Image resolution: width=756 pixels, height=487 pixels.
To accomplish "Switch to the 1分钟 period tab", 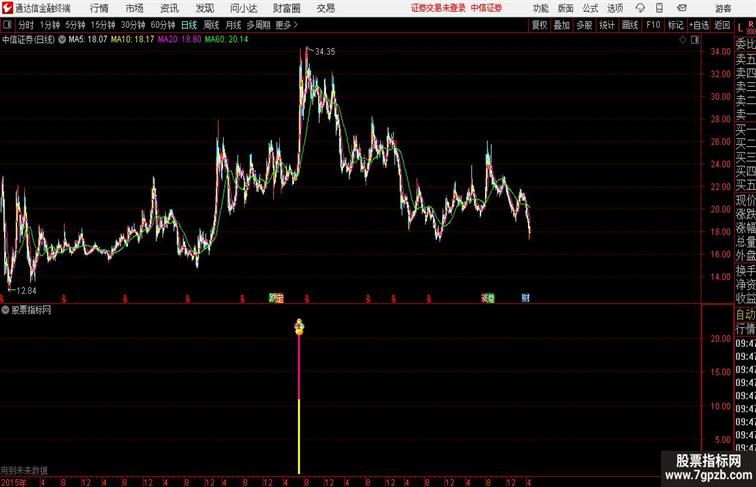I will coord(50,25).
